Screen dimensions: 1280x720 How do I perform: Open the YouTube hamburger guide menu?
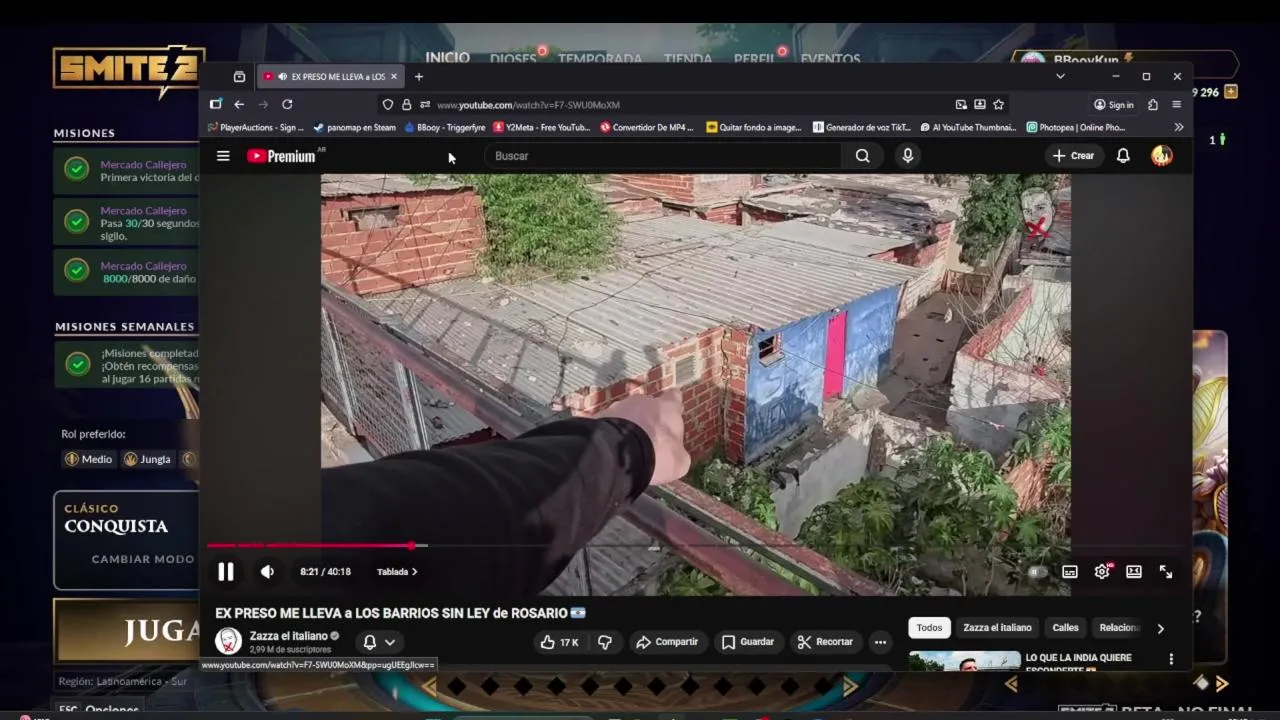[223, 156]
